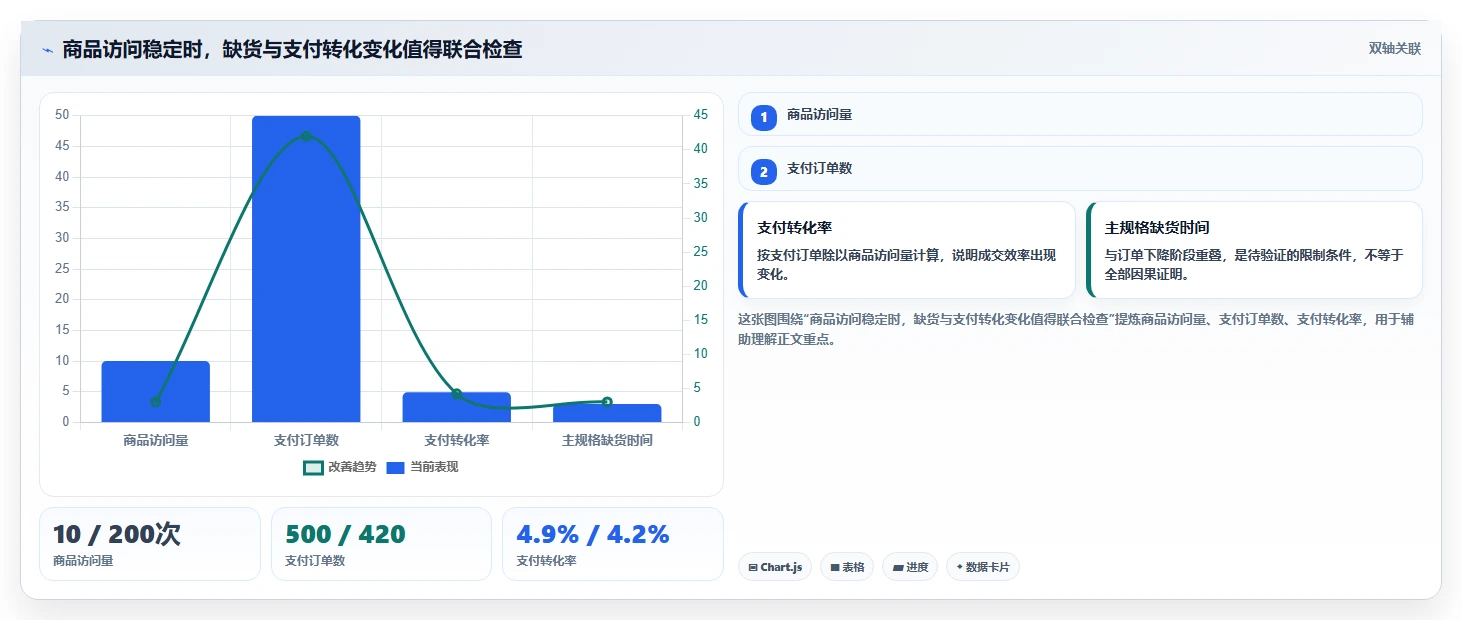1462x620 pixels.
Task: Click the description 按支付订单除以商品访问量计算
Action: [x=906, y=265]
